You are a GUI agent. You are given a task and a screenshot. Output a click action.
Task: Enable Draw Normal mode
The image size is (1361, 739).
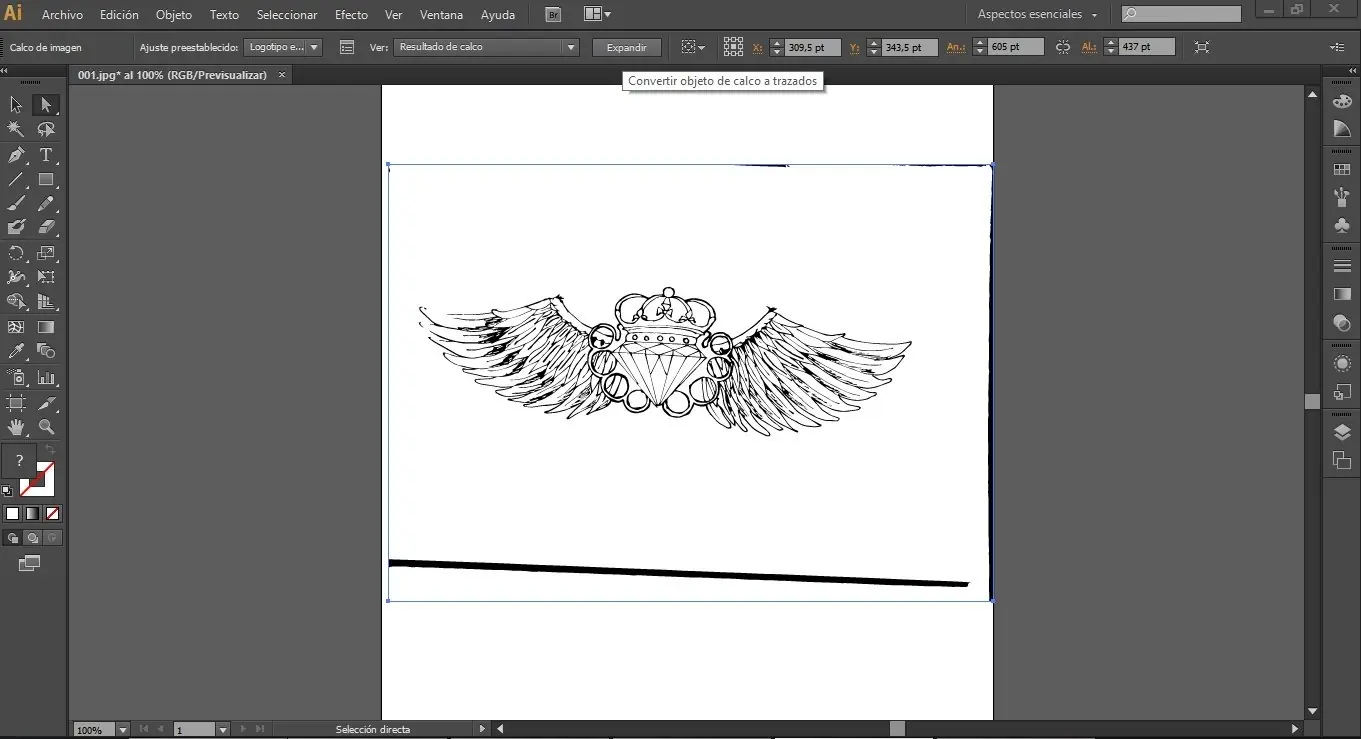(x=12, y=538)
